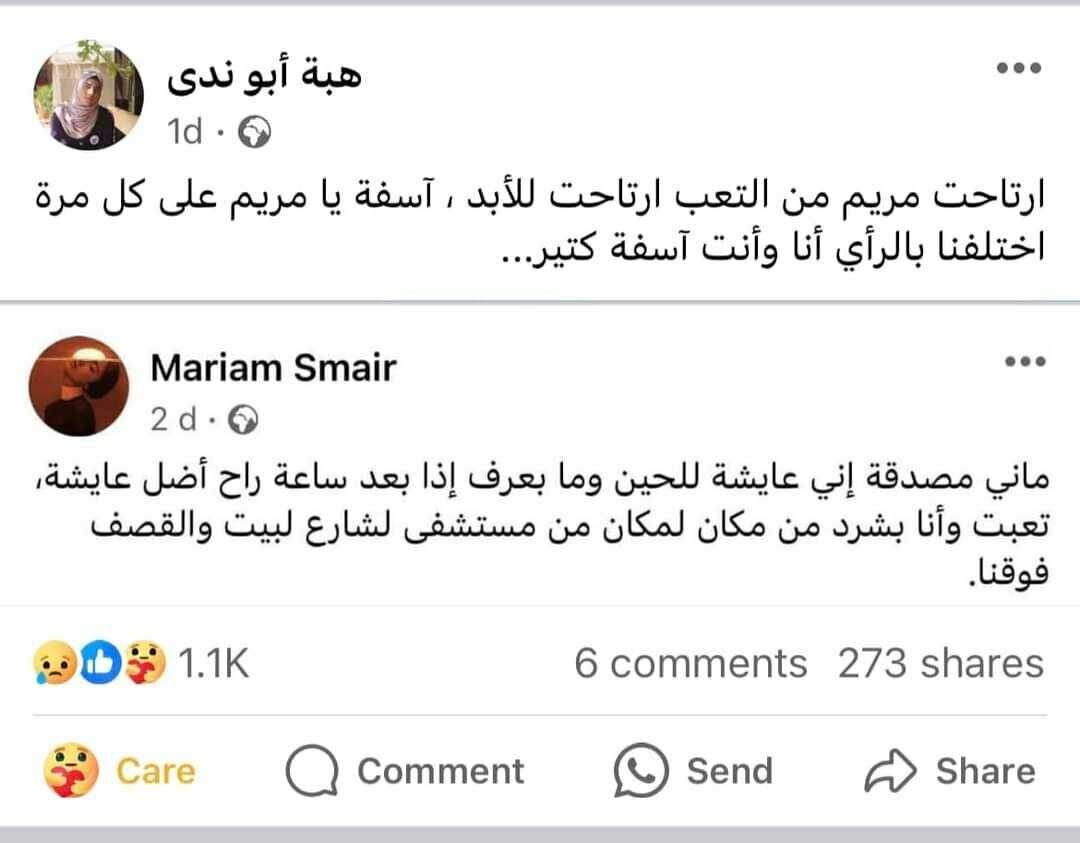Open Mariam Smair's profile name link

273,368
